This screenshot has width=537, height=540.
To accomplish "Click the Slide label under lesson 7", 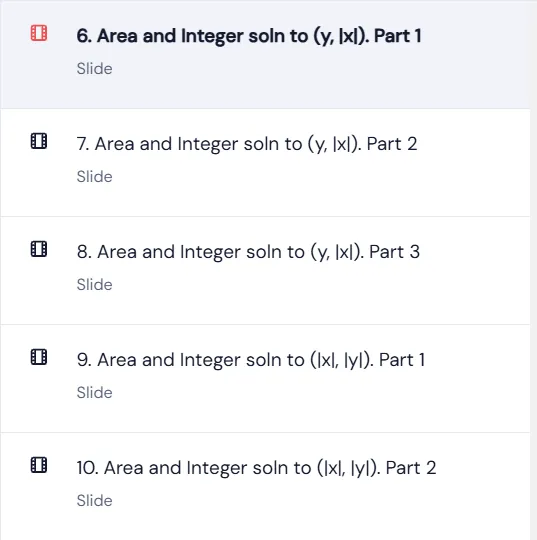I will (x=94, y=176).
